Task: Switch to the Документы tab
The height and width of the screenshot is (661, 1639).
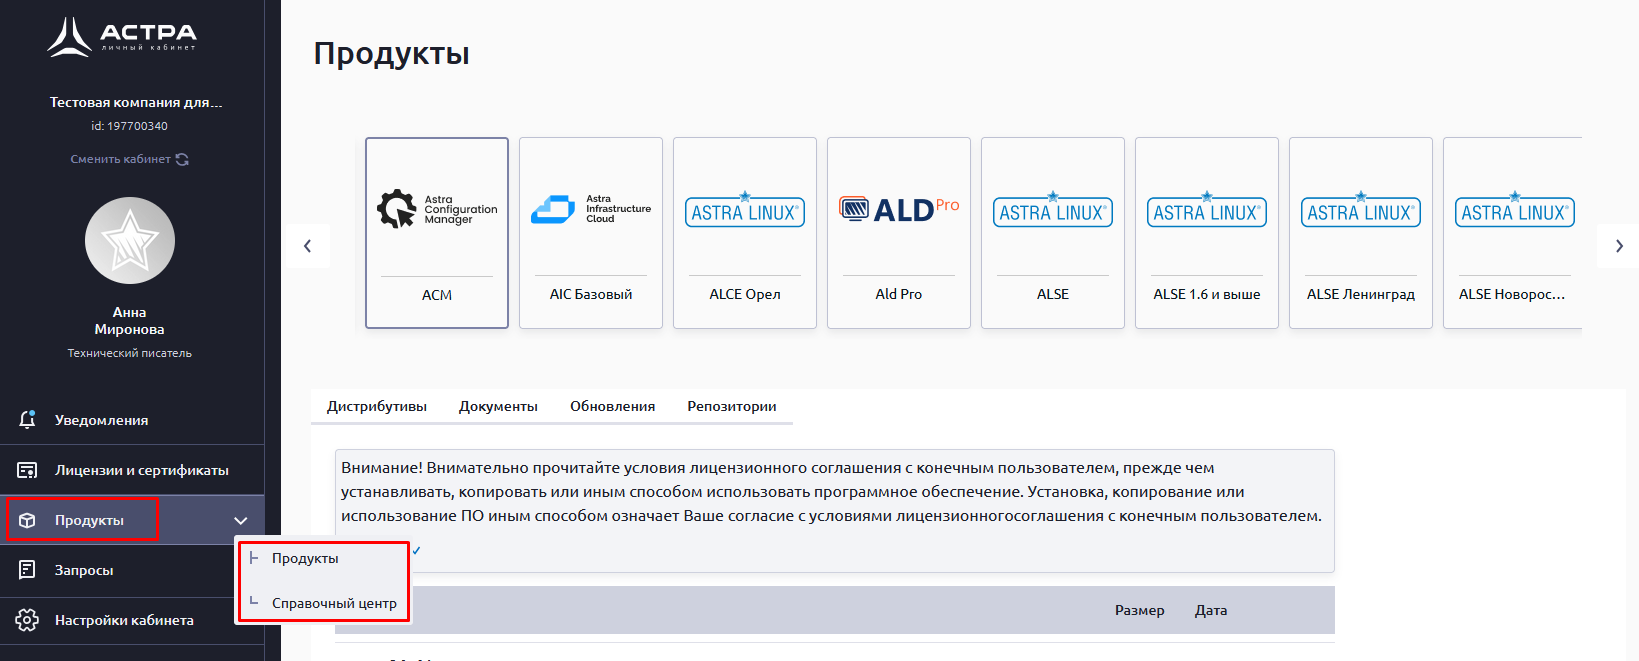Action: click(x=498, y=406)
